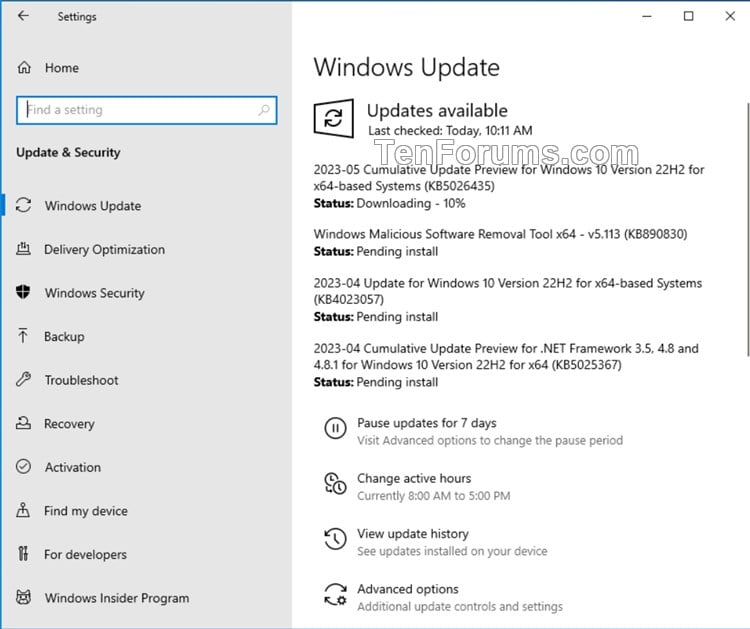The image size is (750, 629).
Task: Click Additional update controls and settings text
Action: [x=460, y=607]
